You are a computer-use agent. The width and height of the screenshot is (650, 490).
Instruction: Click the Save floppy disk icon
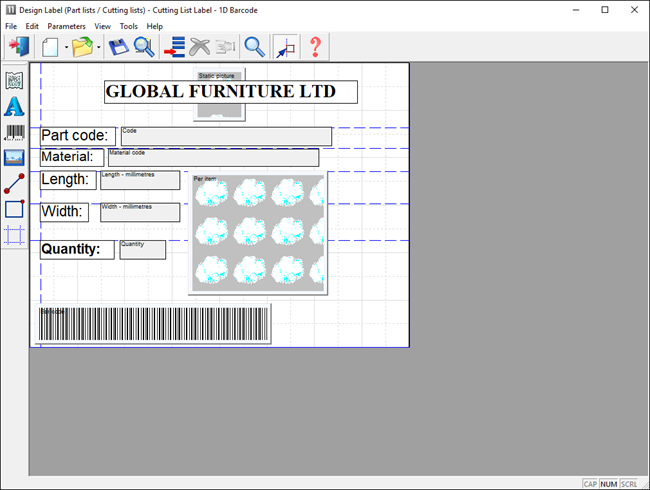click(118, 47)
